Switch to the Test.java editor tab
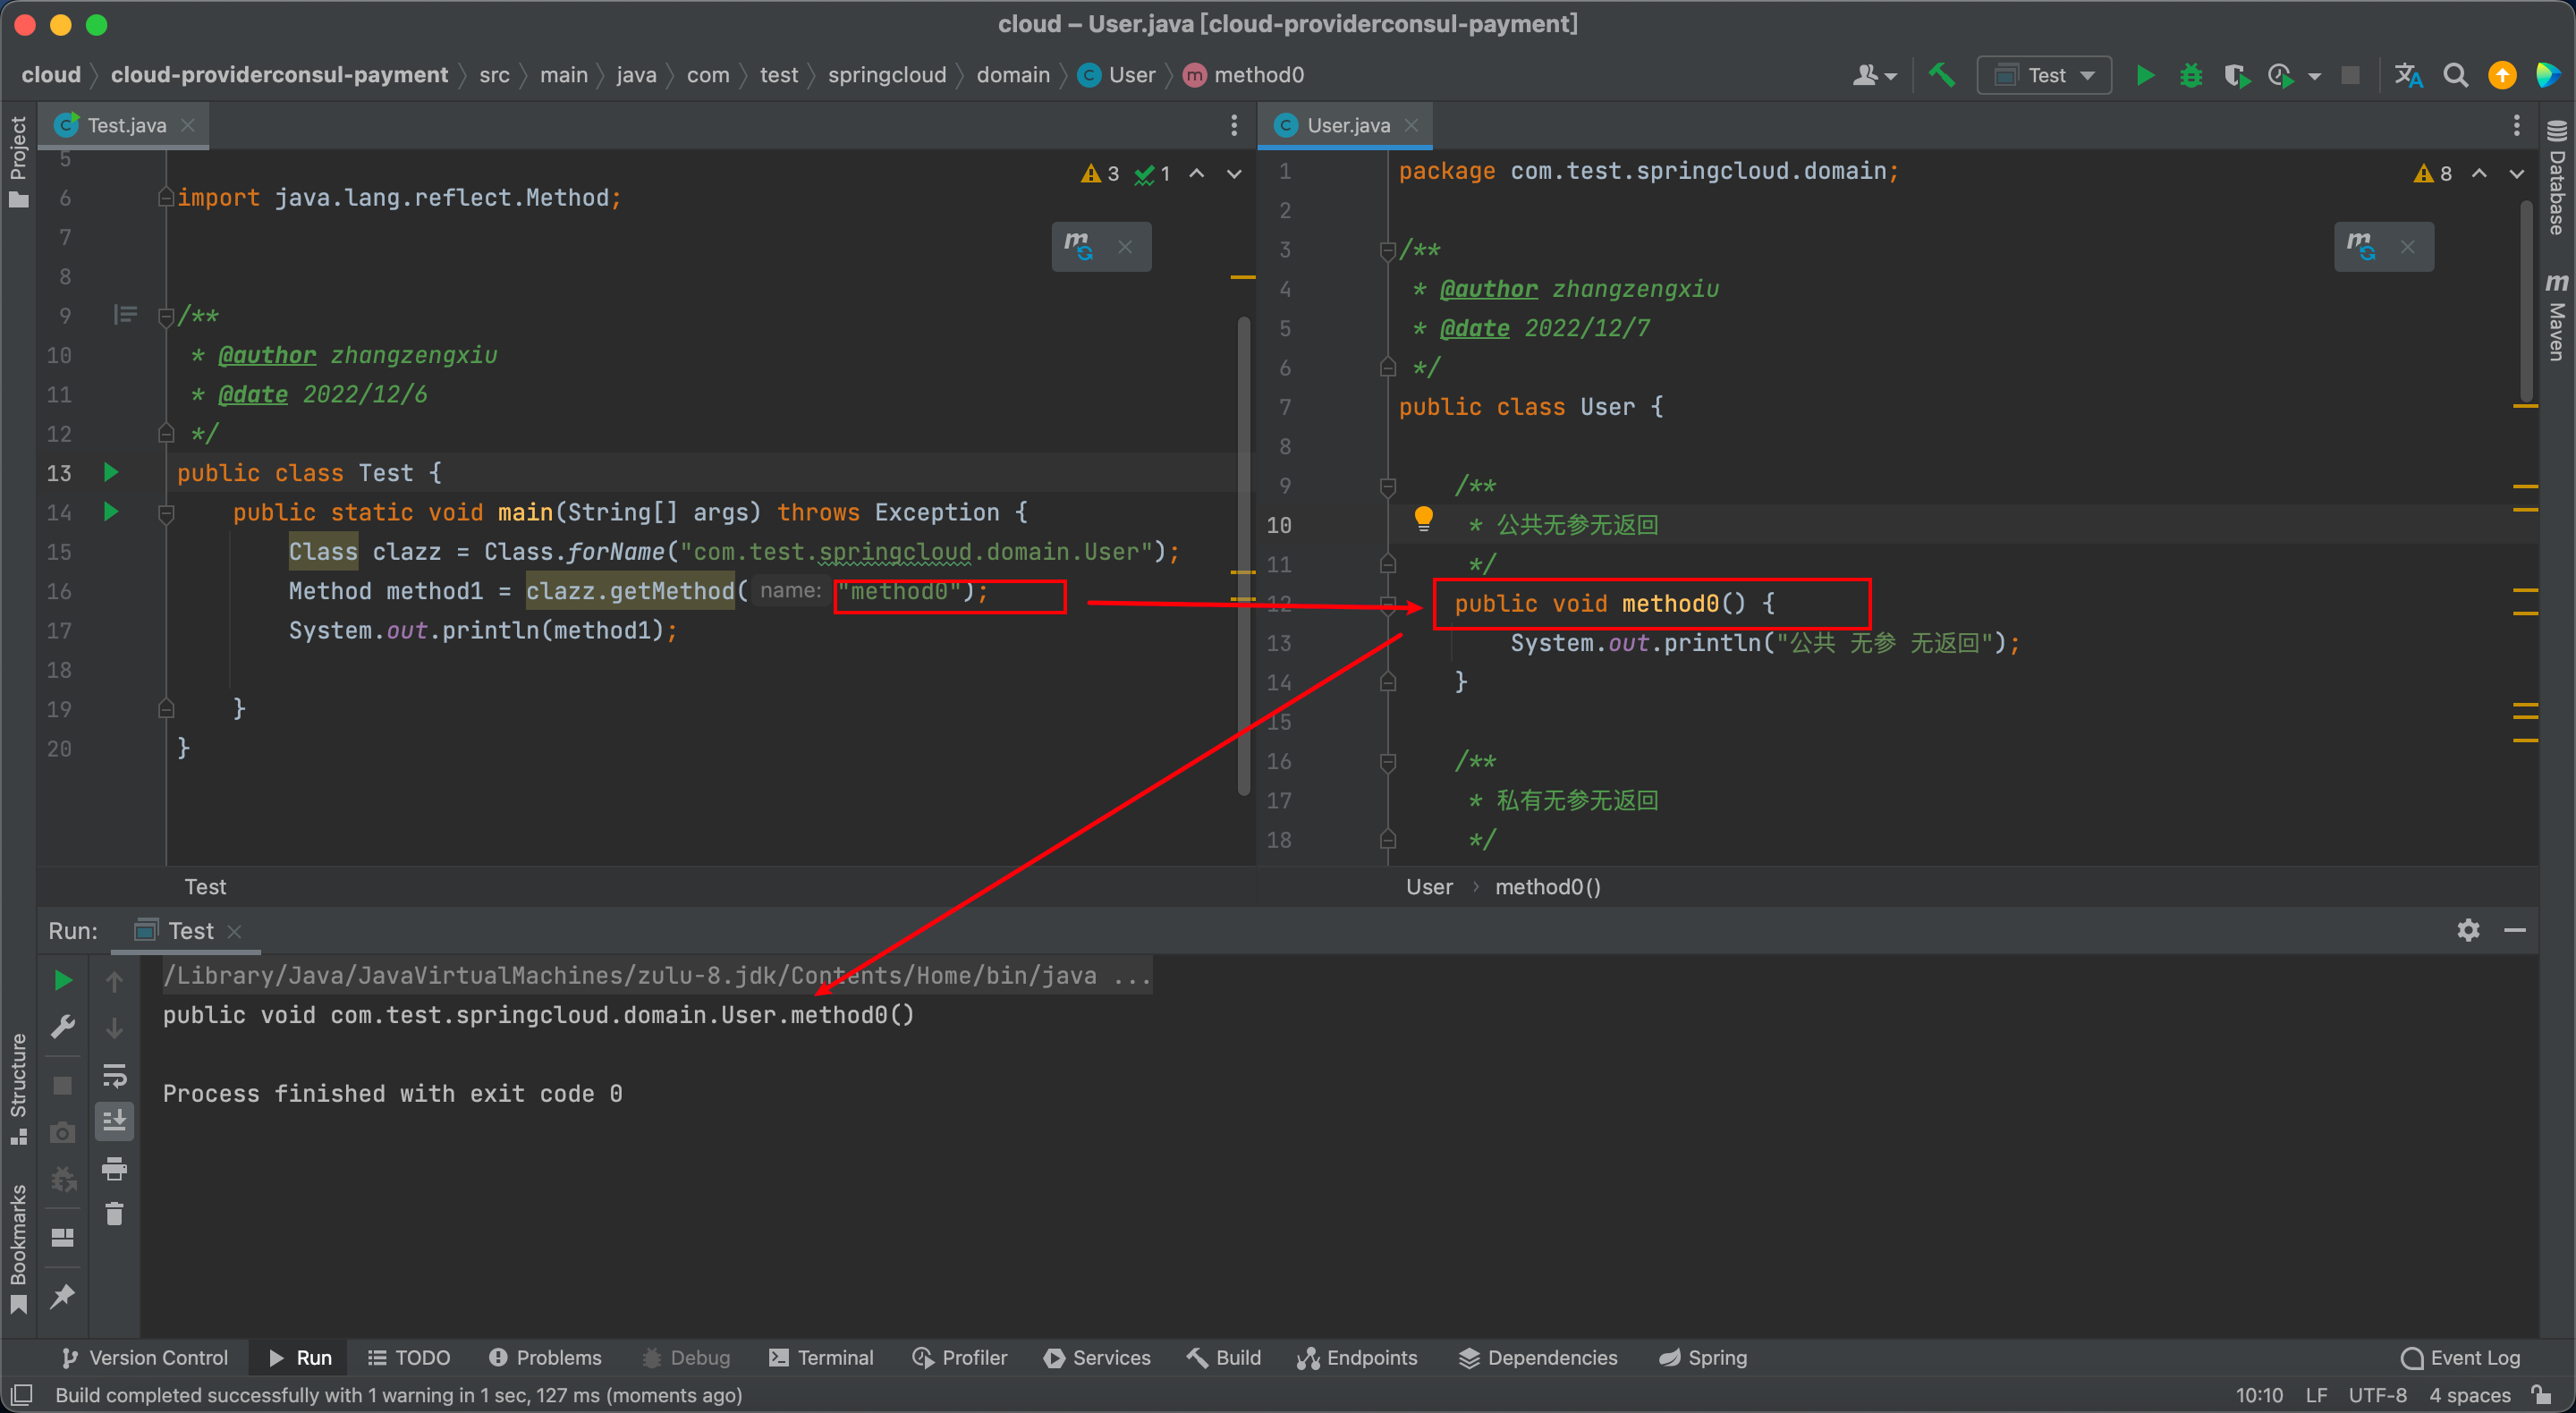 [x=125, y=125]
